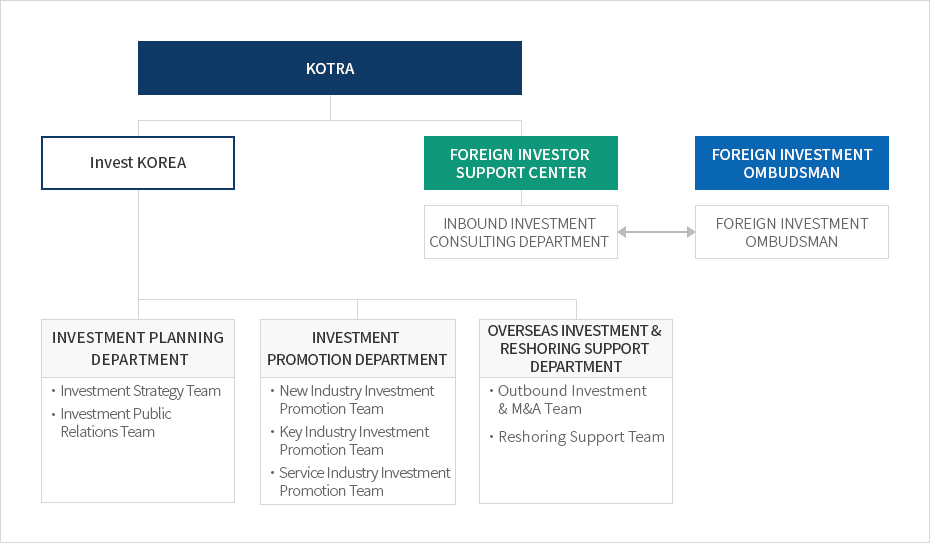Viewport: 930px width, 543px height.
Task: Open Foreign Investor Support Center box
Action: tap(520, 163)
